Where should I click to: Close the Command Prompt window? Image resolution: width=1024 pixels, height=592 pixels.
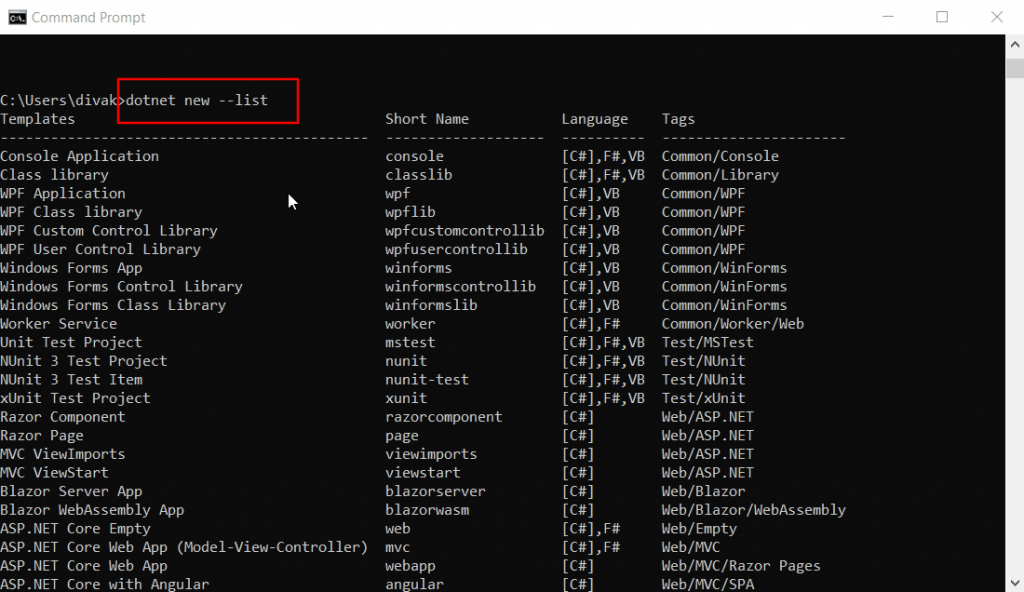(997, 17)
